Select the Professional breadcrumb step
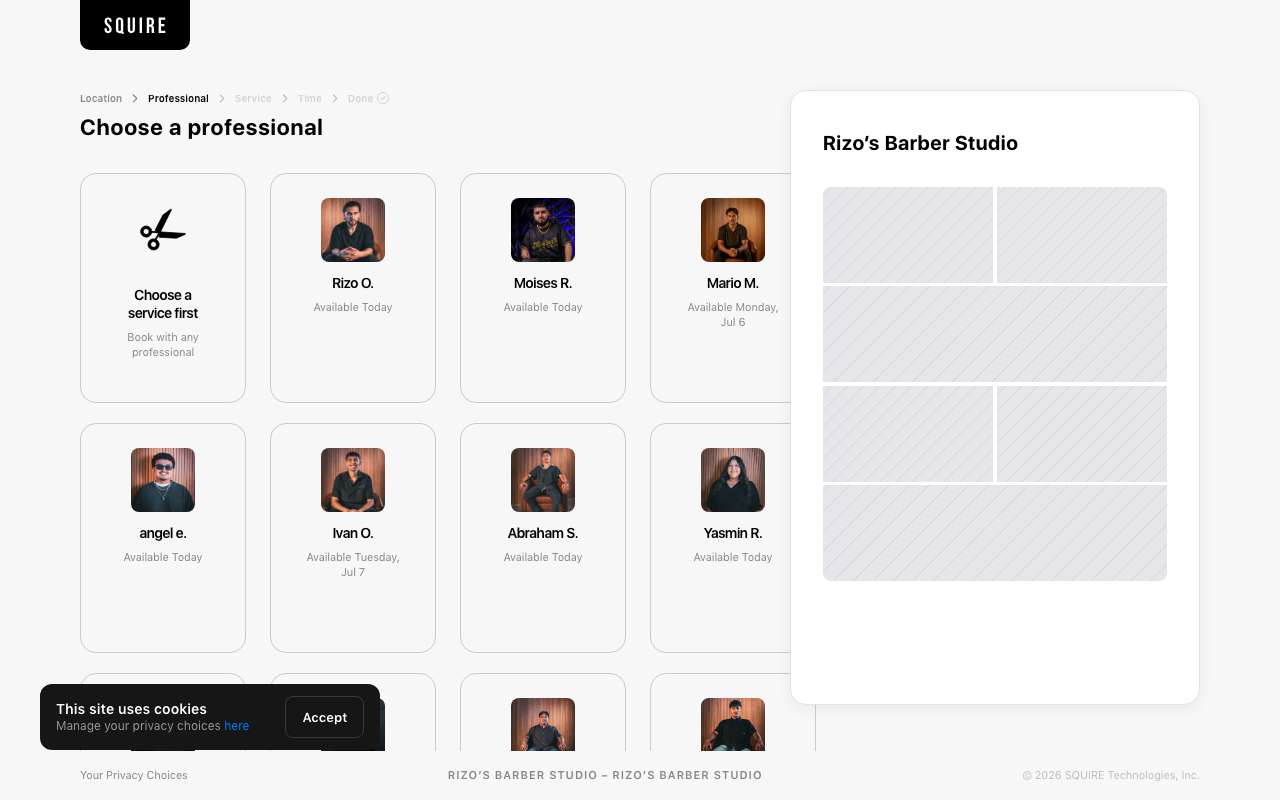Viewport: 1280px width, 800px height. click(178, 99)
